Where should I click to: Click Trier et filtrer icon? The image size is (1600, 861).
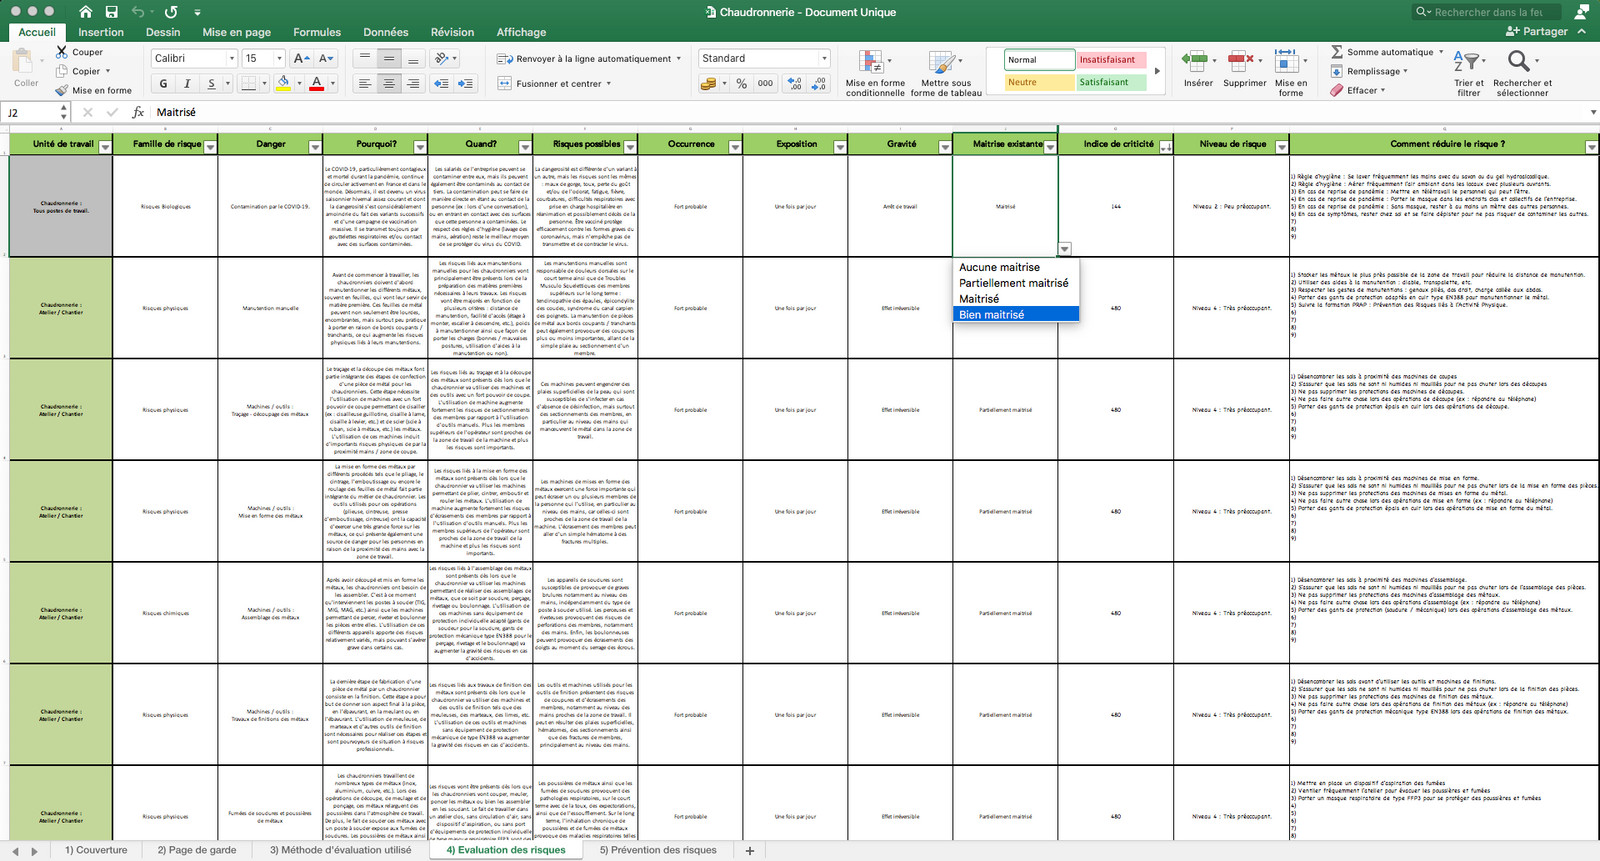point(1466,60)
